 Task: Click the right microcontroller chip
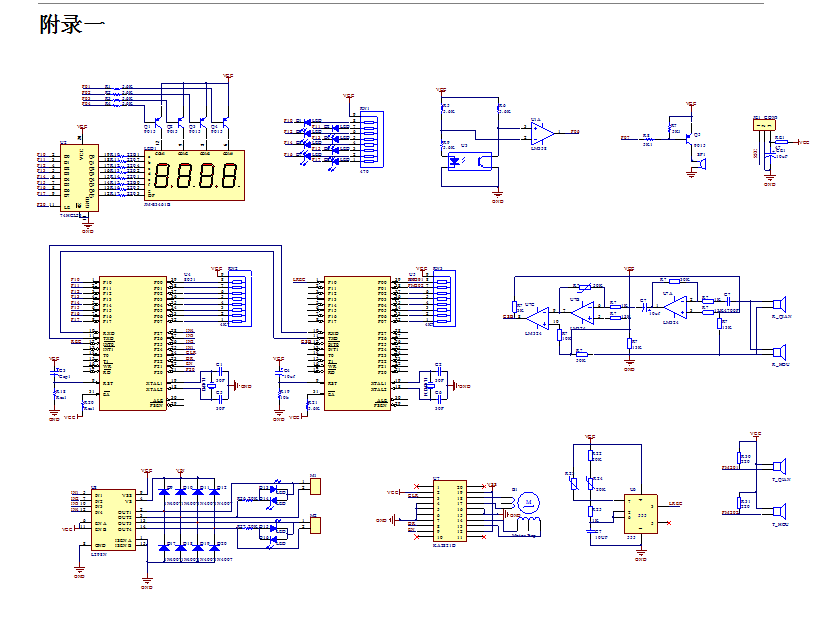[x=357, y=342]
